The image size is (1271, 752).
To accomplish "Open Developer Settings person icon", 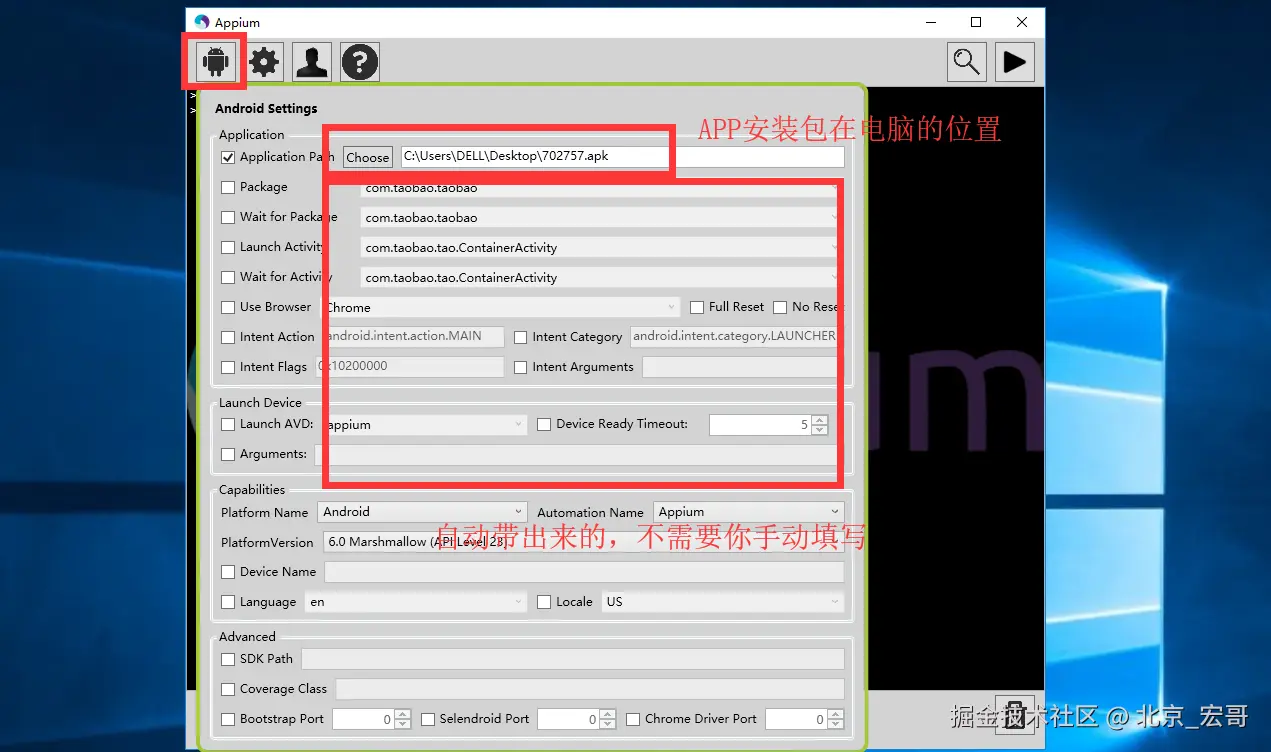I will click(312, 62).
